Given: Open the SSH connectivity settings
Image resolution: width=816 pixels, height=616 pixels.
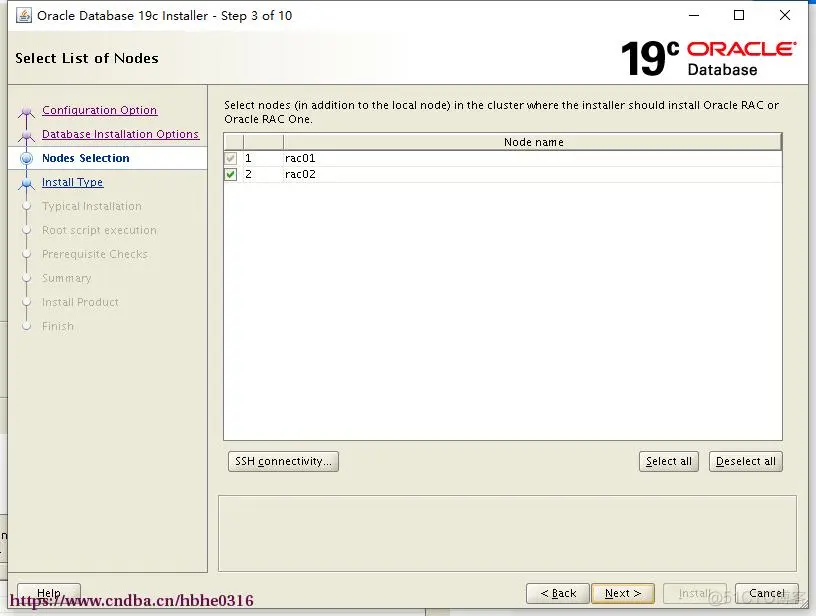Looking at the screenshot, I should pyautogui.click(x=283, y=461).
